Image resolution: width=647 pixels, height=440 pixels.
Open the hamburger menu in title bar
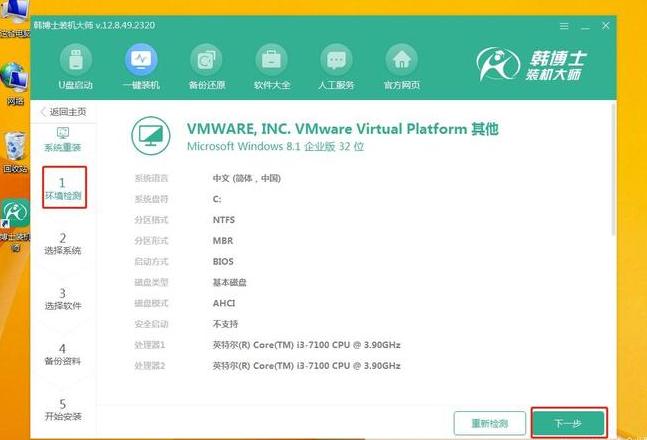[x=564, y=26]
